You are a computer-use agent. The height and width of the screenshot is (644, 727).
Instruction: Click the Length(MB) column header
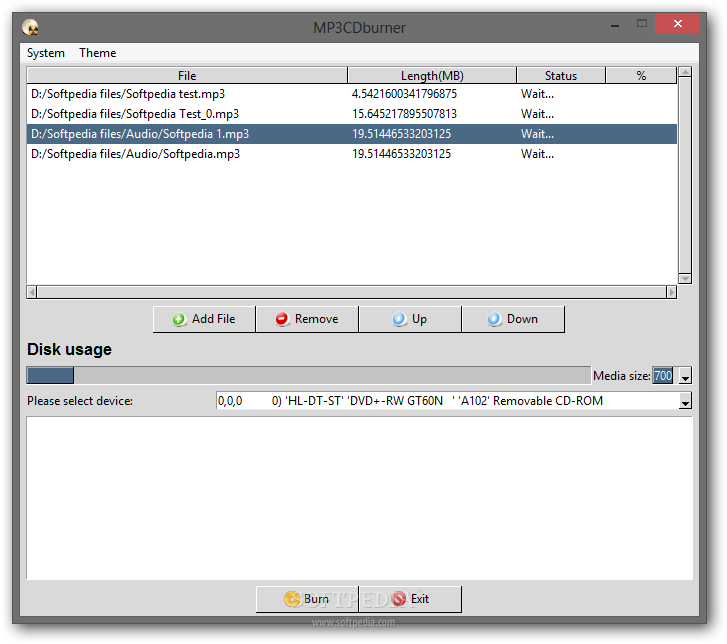(432, 75)
